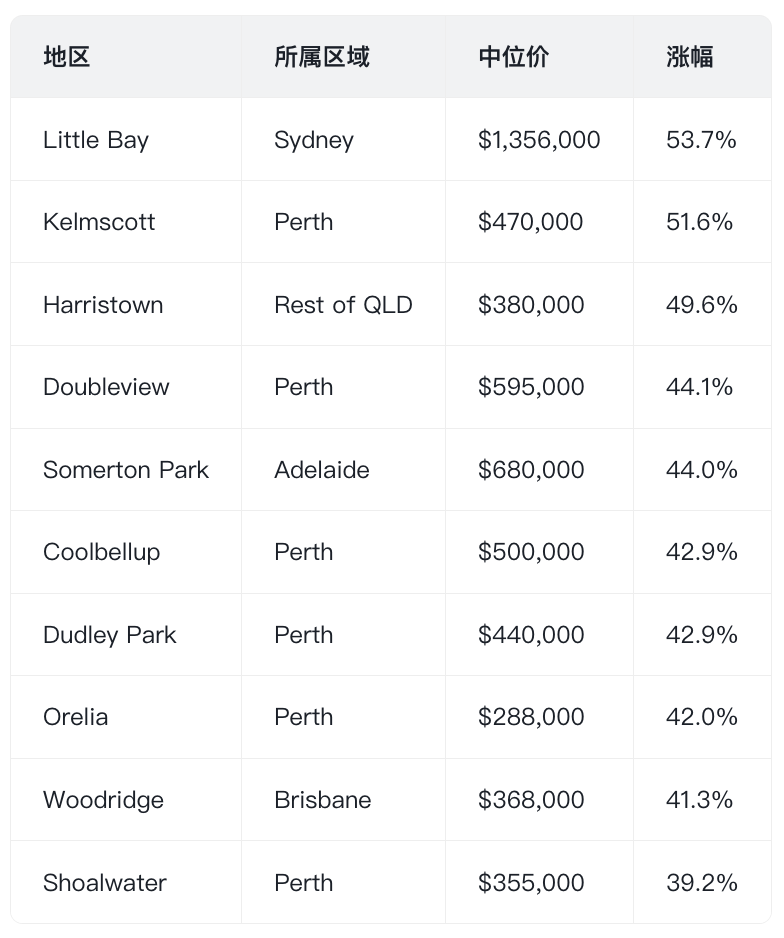Click the Harristown row name

click(103, 305)
